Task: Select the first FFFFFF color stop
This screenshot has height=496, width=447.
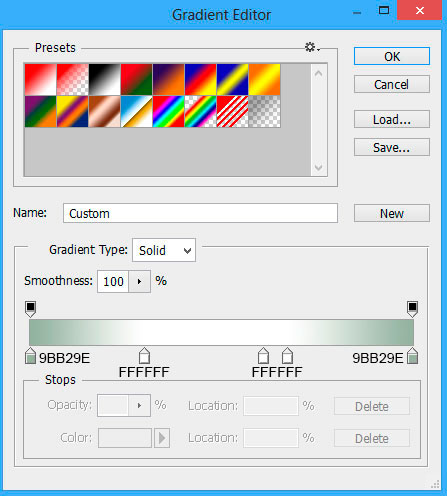Action: click(x=144, y=356)
